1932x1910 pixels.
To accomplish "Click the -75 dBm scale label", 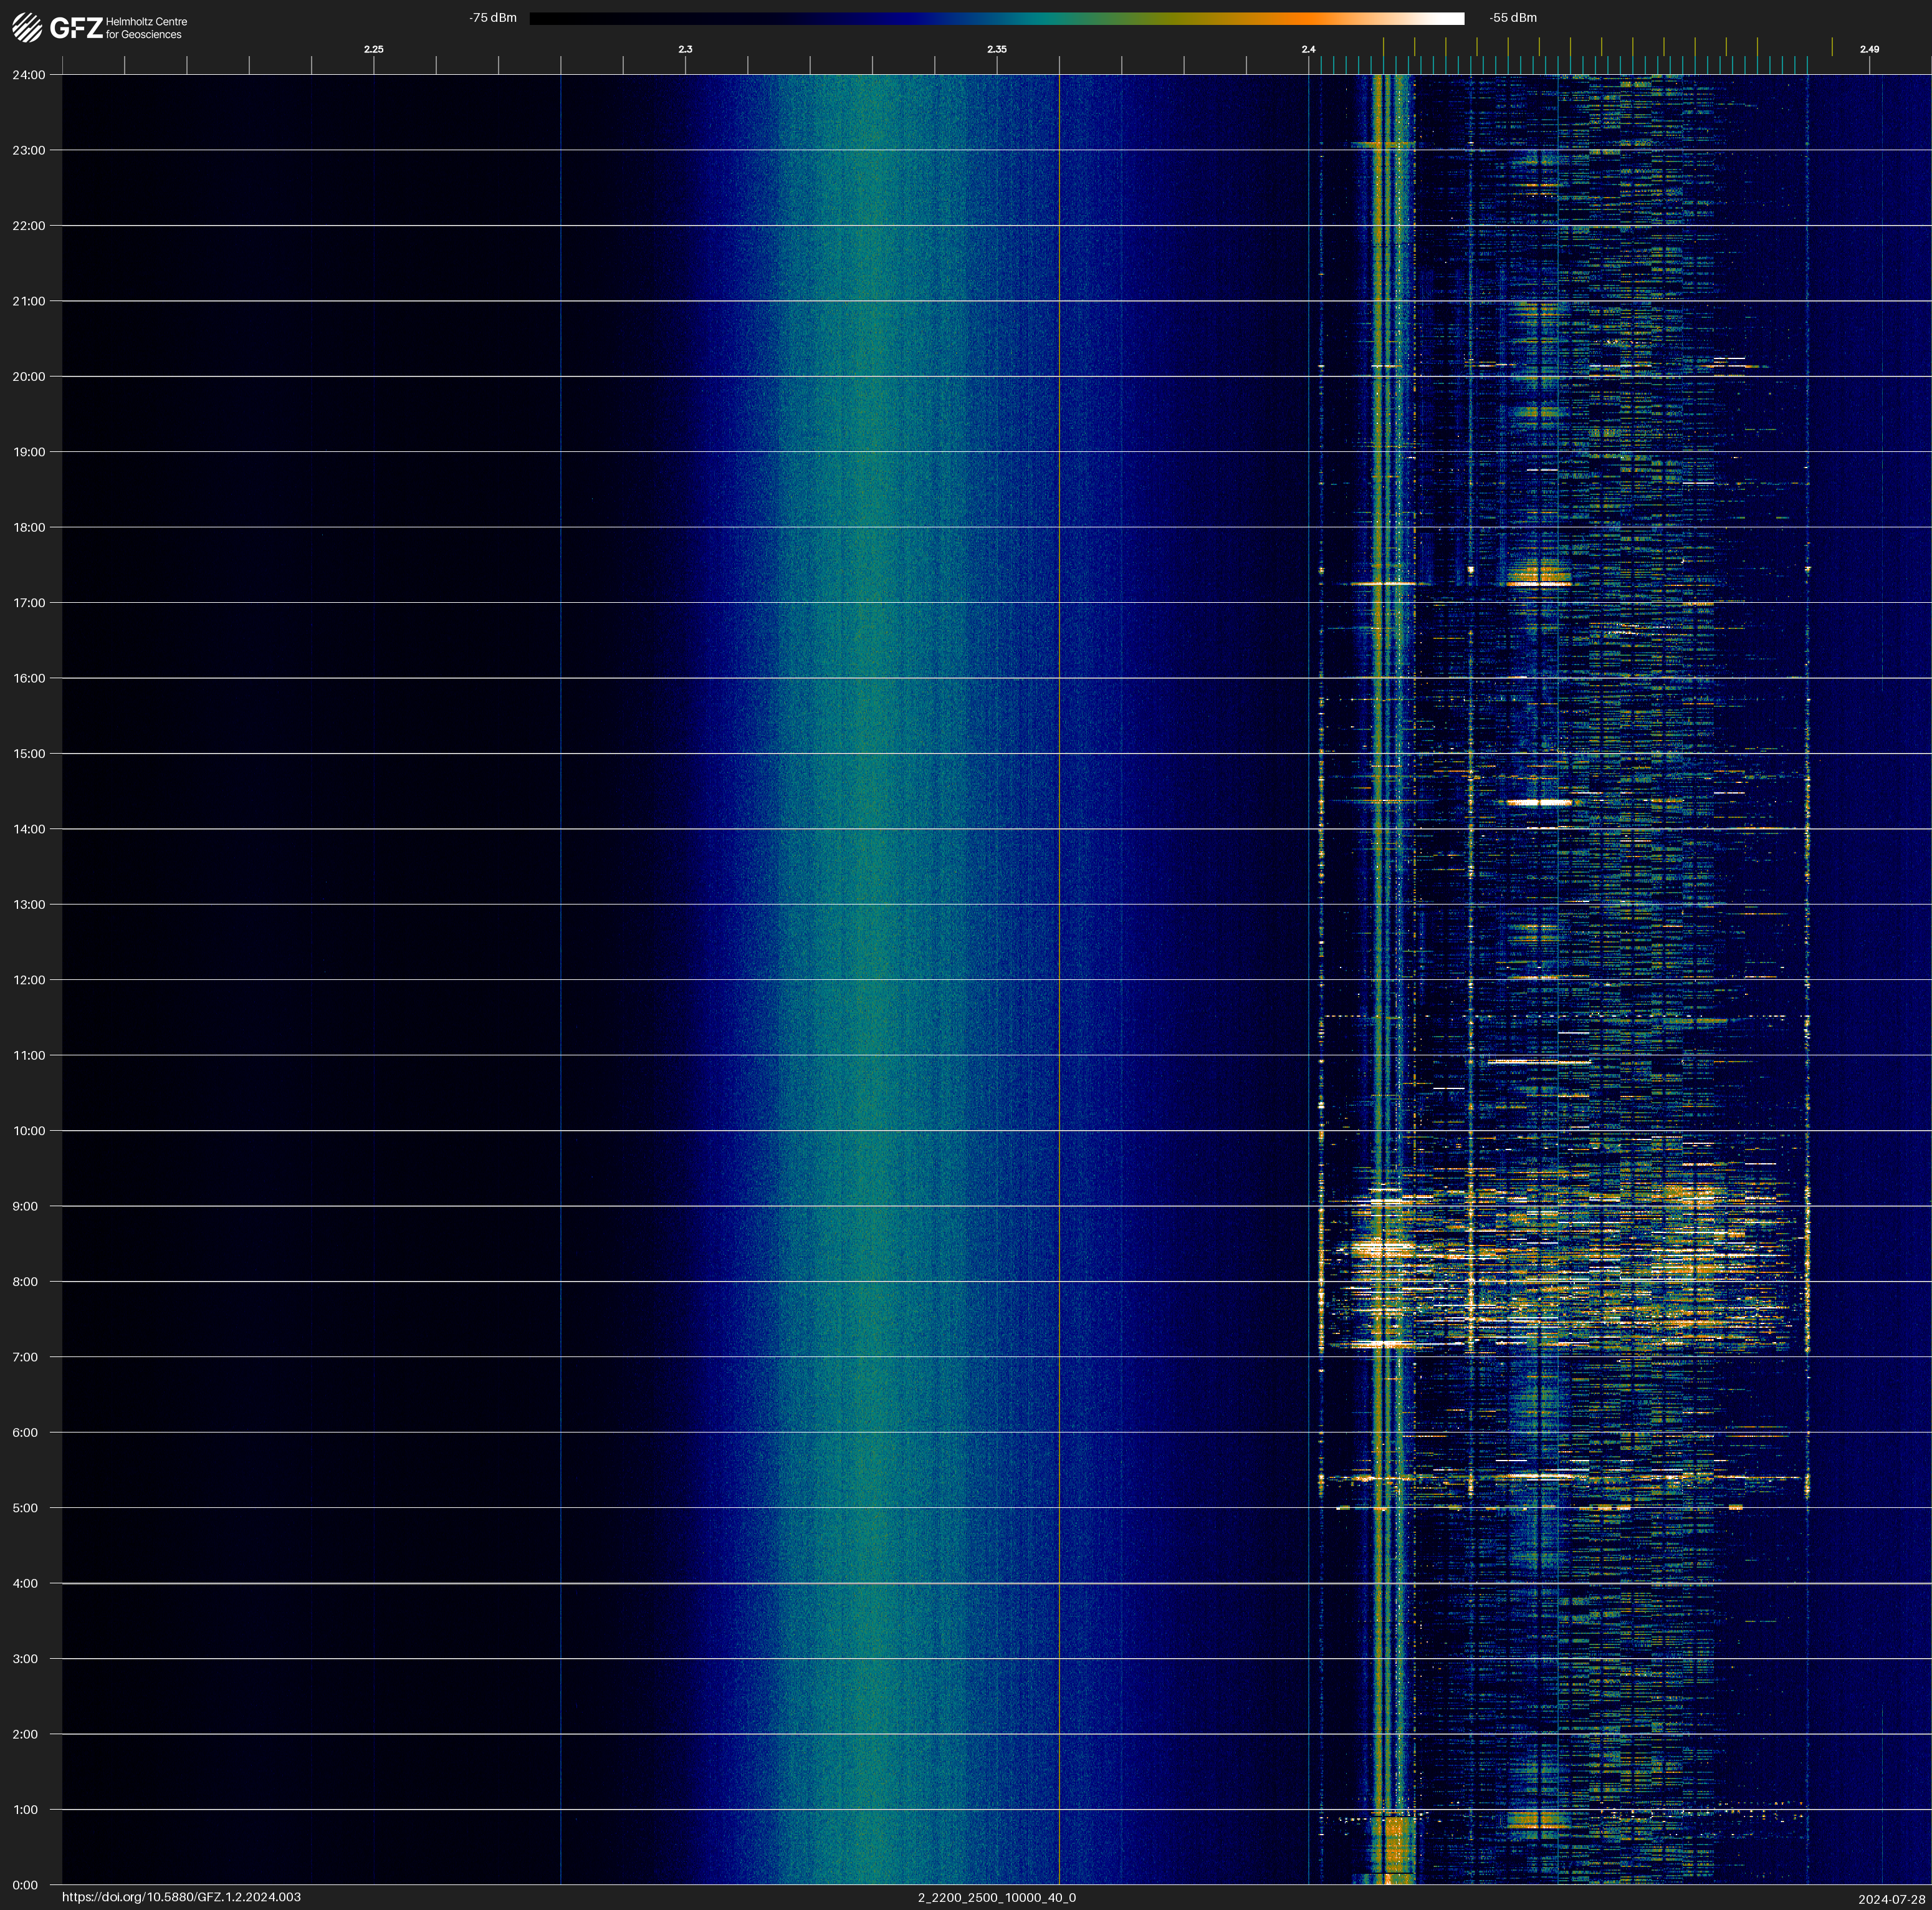I will coord(493,18).
